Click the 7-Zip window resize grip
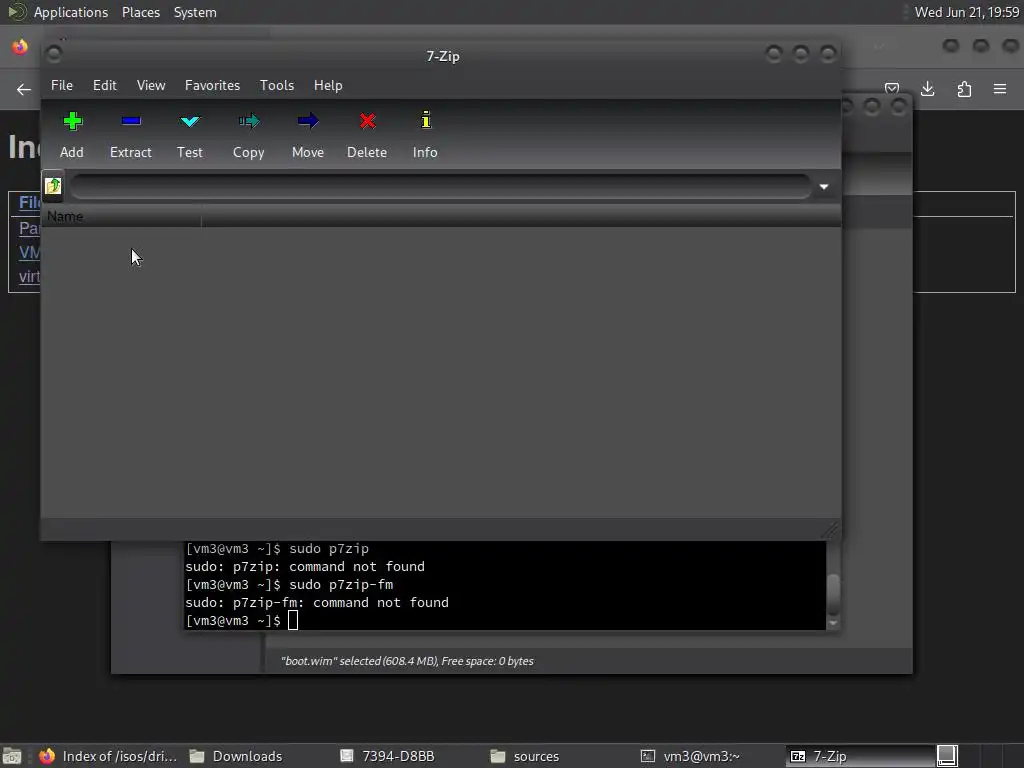Screen dimensions: 1024x768 coord(830,530)
